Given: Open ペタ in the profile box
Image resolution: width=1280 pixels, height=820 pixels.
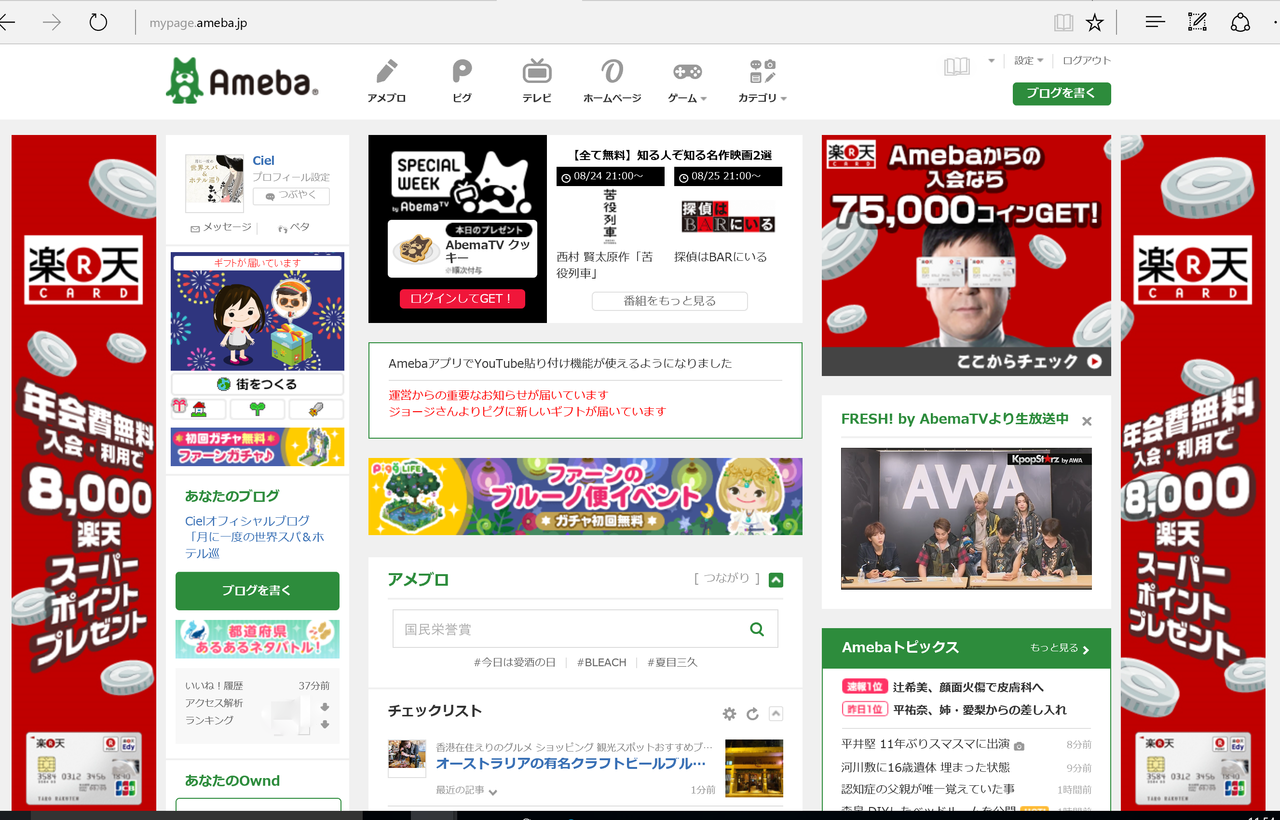Looking at the screenshot, I should [294, 228].
